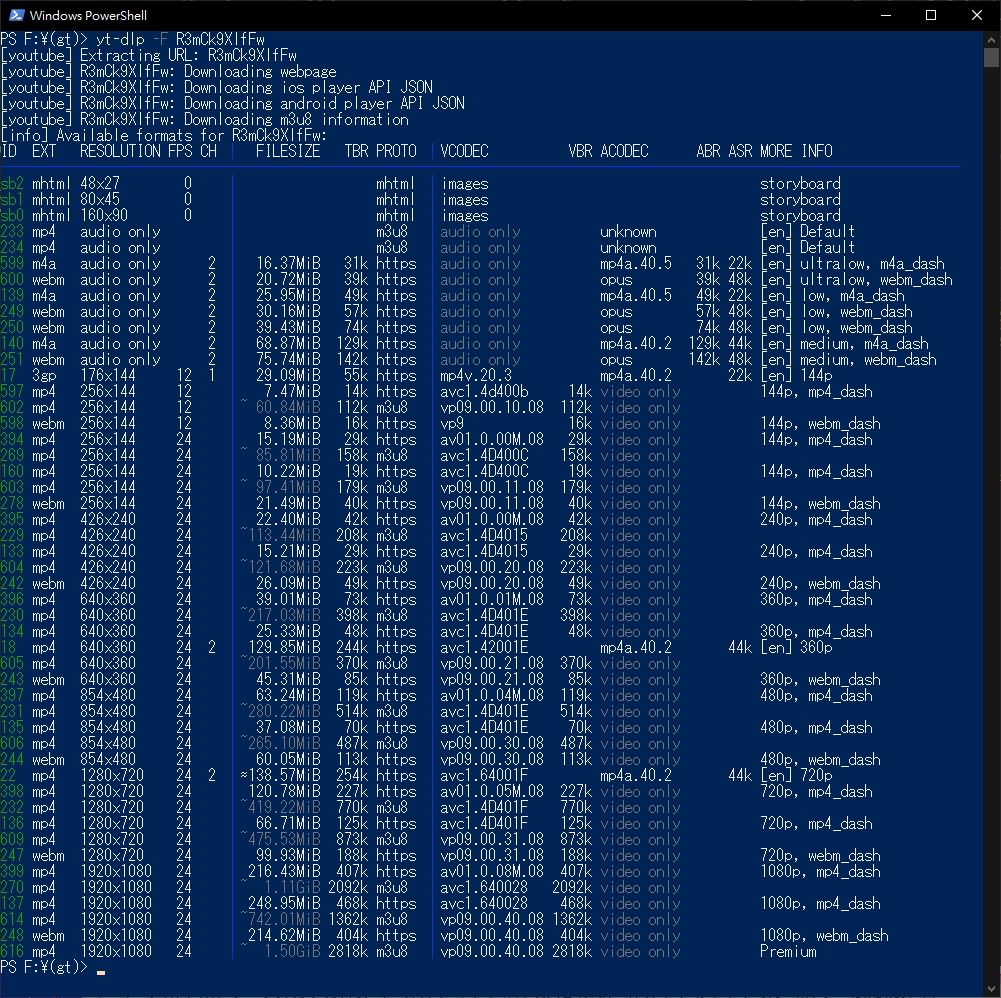Click format ID sb0

tap(12, 215)
